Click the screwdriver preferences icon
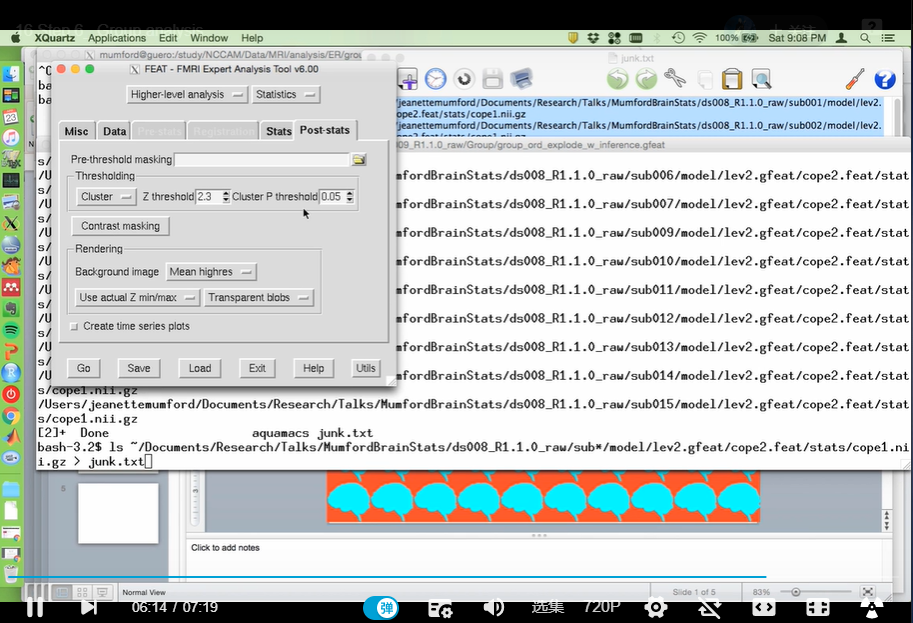Screen dimensions: 913x623 (855, 79)
